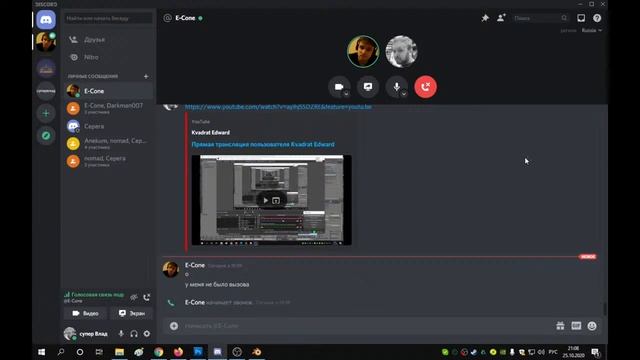Add friends to DM icon
This screenshot has height=360, width=640.
click(x=501, y=18)
